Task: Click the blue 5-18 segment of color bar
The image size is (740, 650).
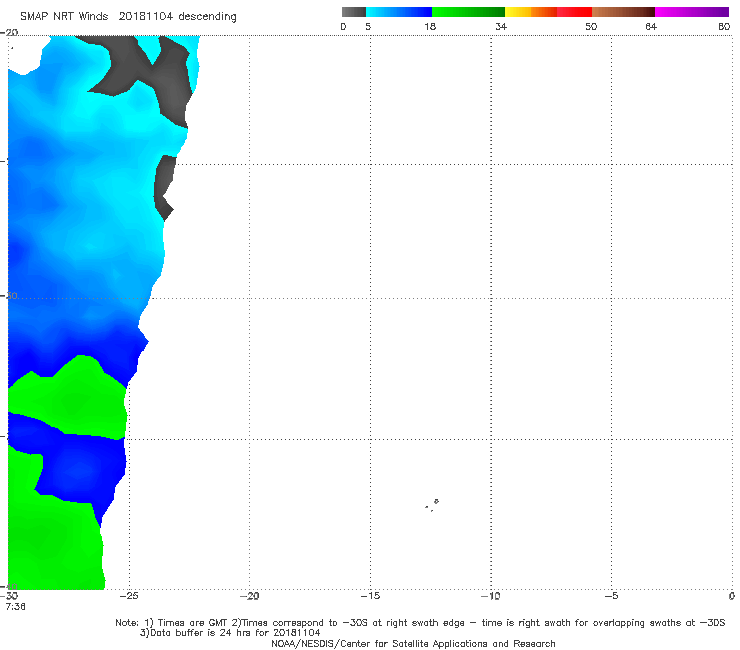Action: point(399,12)
